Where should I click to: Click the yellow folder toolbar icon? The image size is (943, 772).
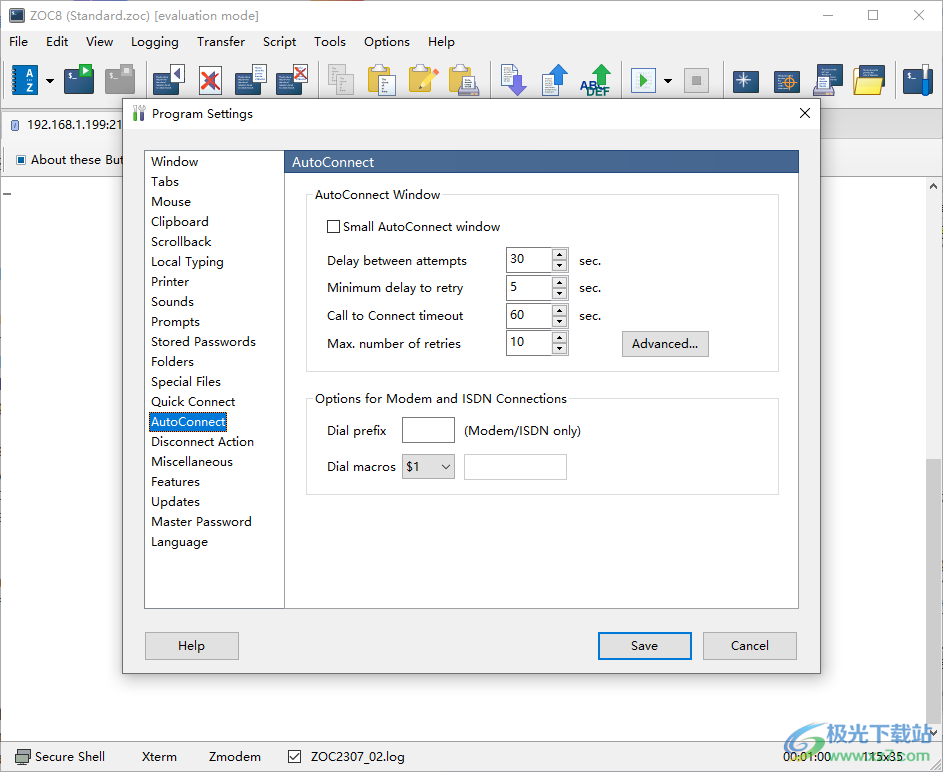(x=869, y=80)
